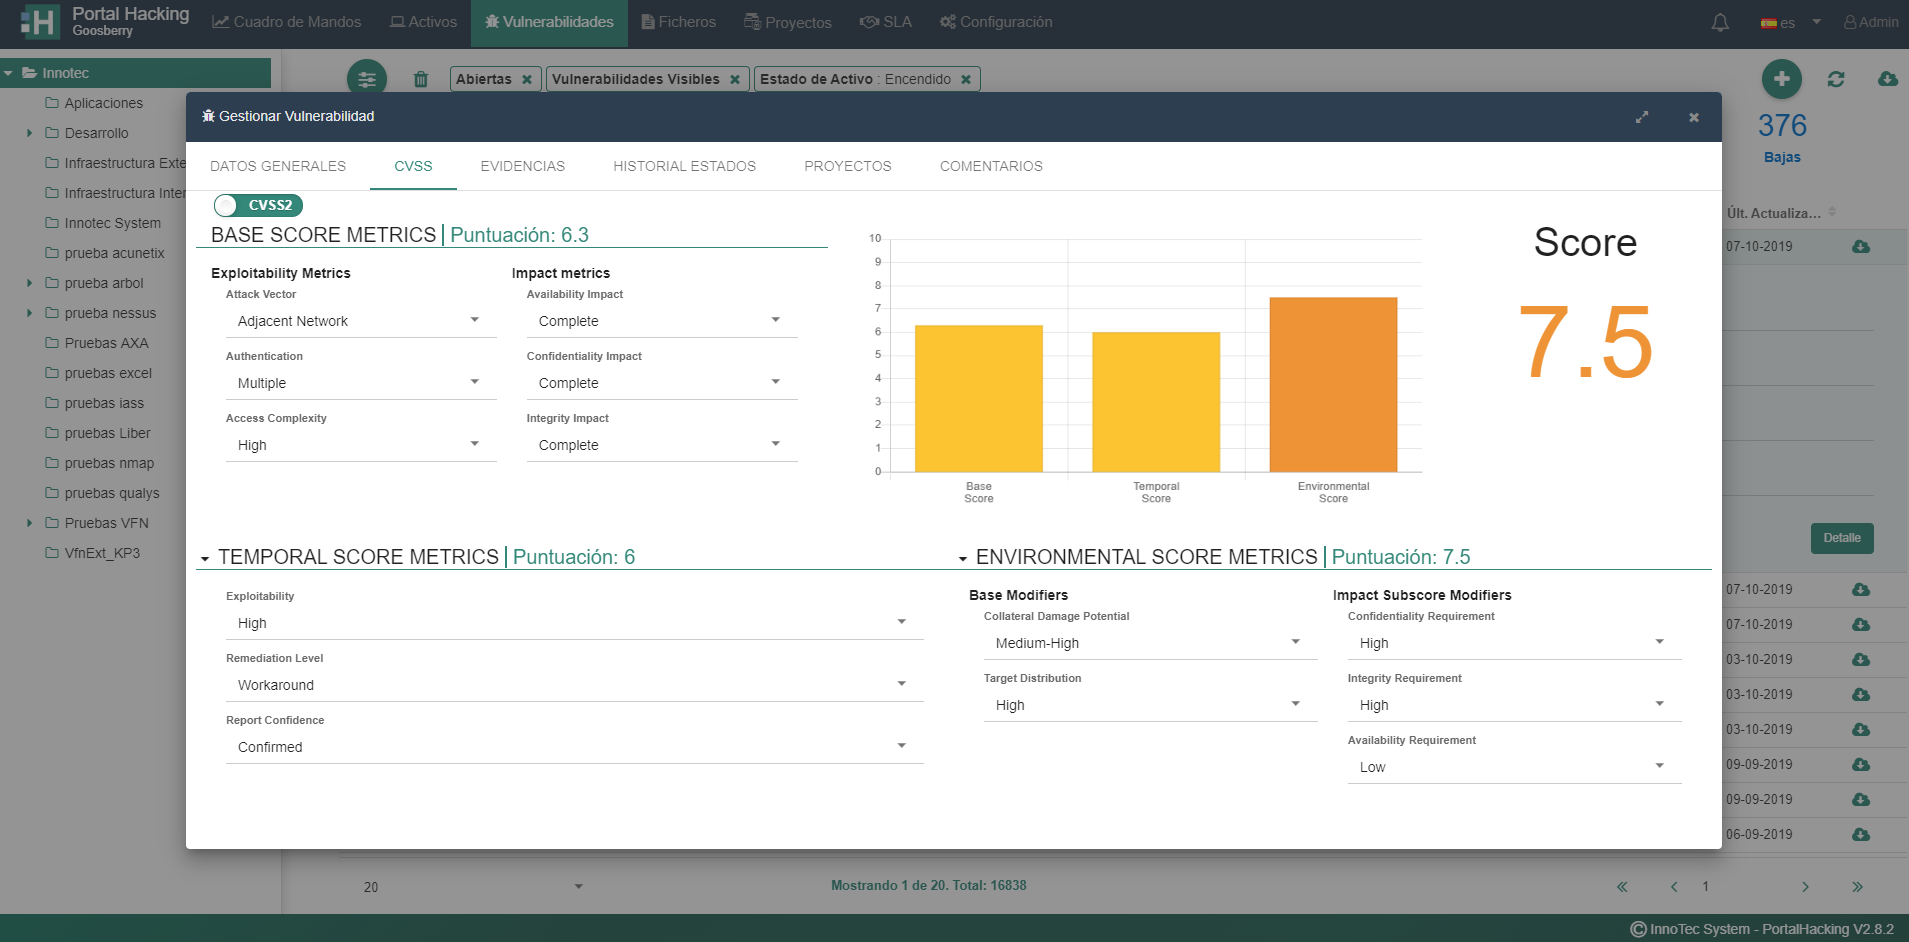Click the trash delete icon
Image resolution: width=1909 pixels, height=942 pixels.
[x=421, y=79]
